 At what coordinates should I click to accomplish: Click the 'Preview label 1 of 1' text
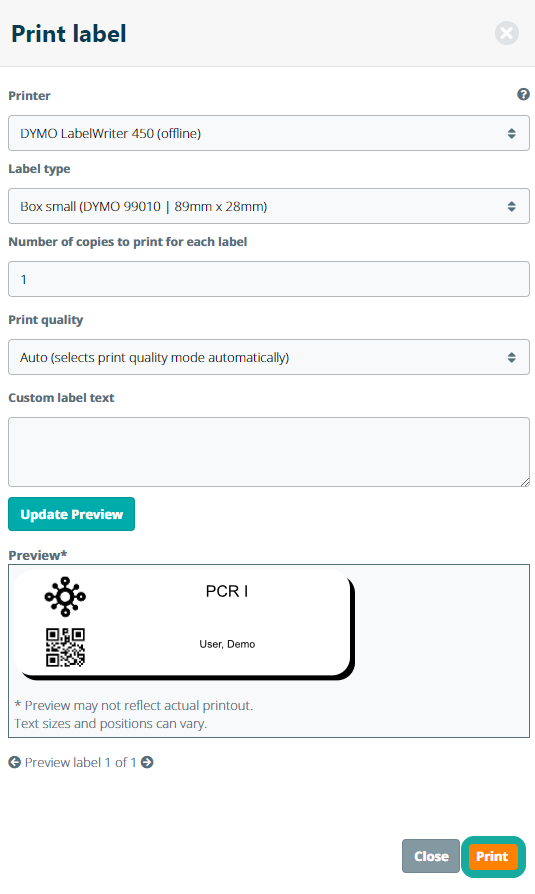point(80,762)
